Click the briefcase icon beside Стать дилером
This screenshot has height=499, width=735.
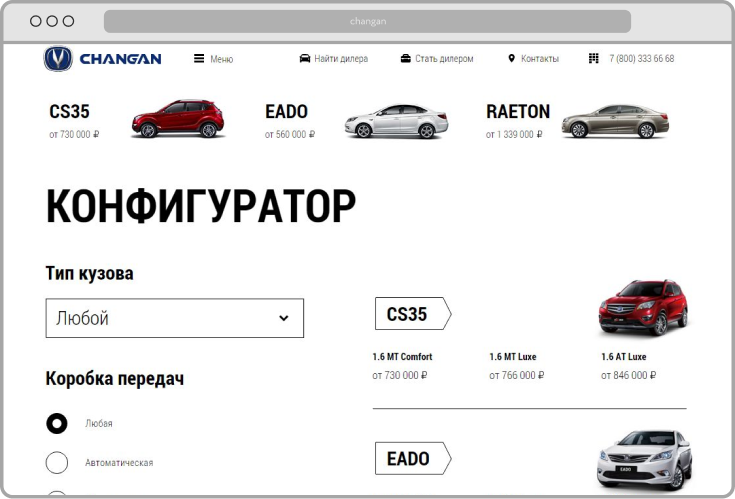405,59
